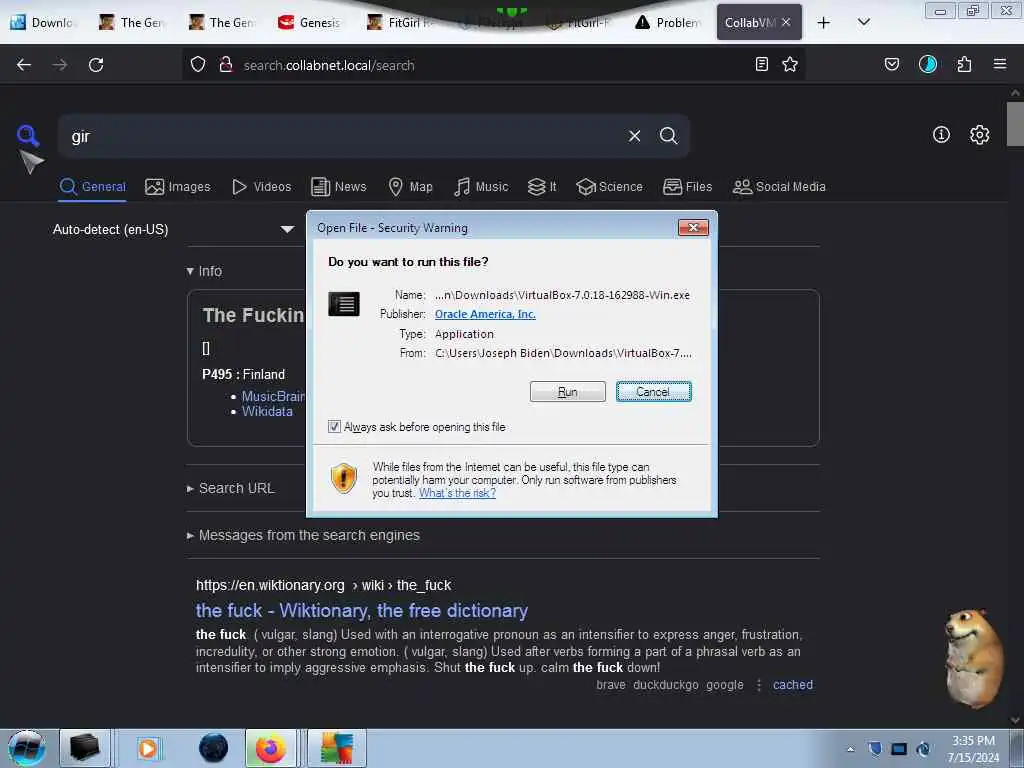Switch to the It search tab
Viewport: 1024px width, 768px height.
pyautogui.click(x=542, y=187)
